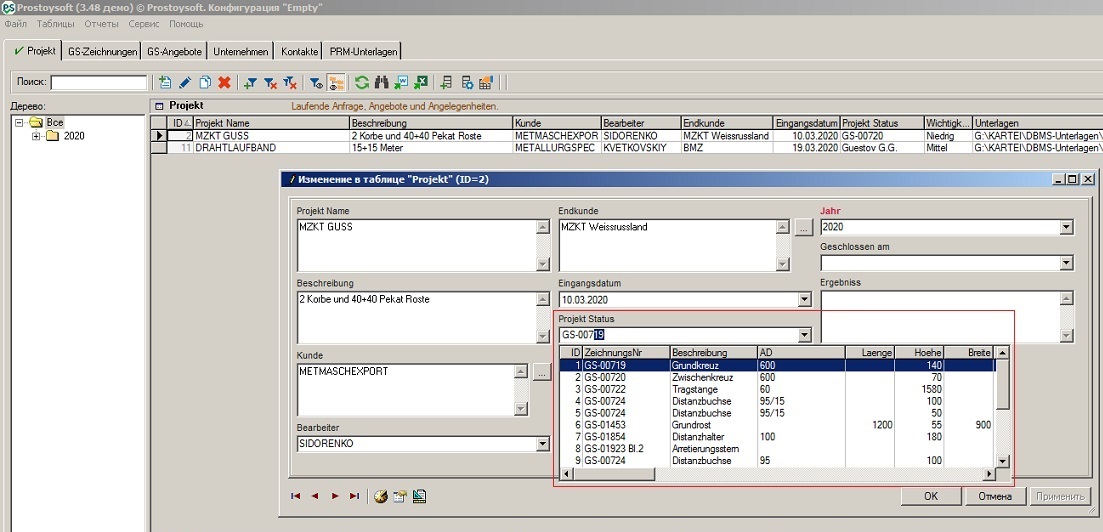Image resolution: width=1103 pixels, height=532 pixels.
Task: Toggle the tree panel toolbar button
Action: 336,83
